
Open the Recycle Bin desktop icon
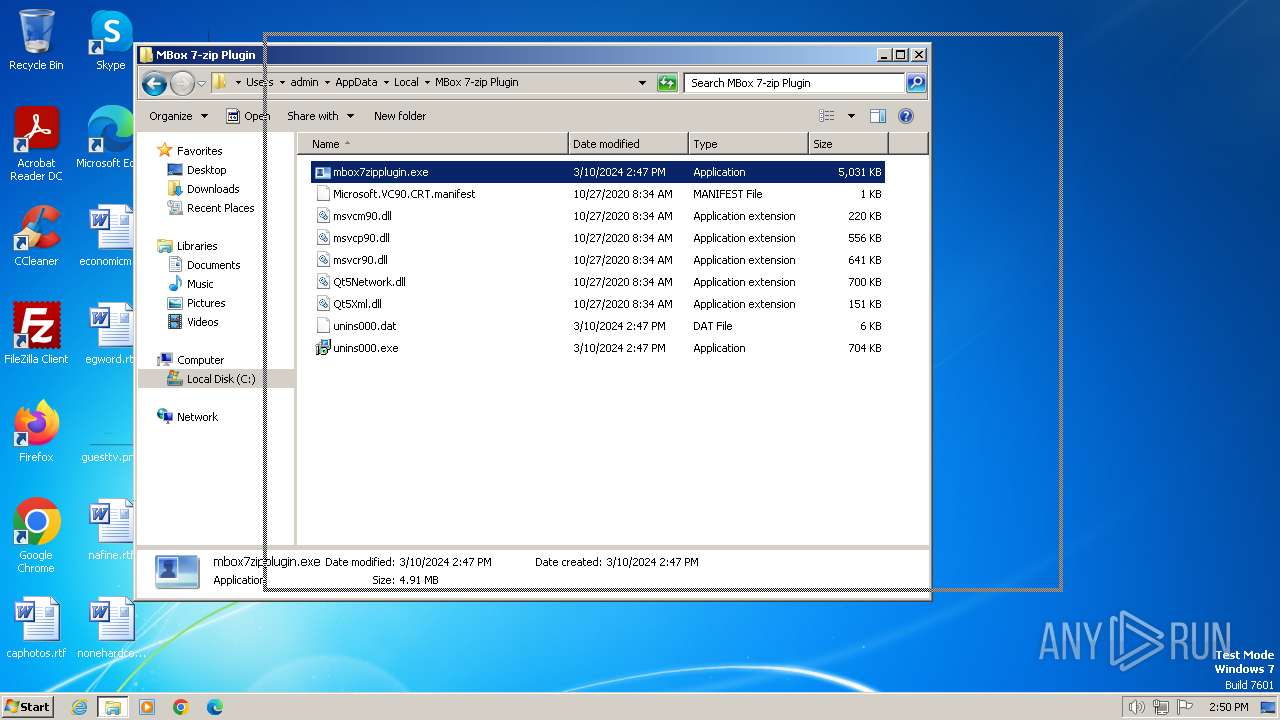[x=36, y=41]
